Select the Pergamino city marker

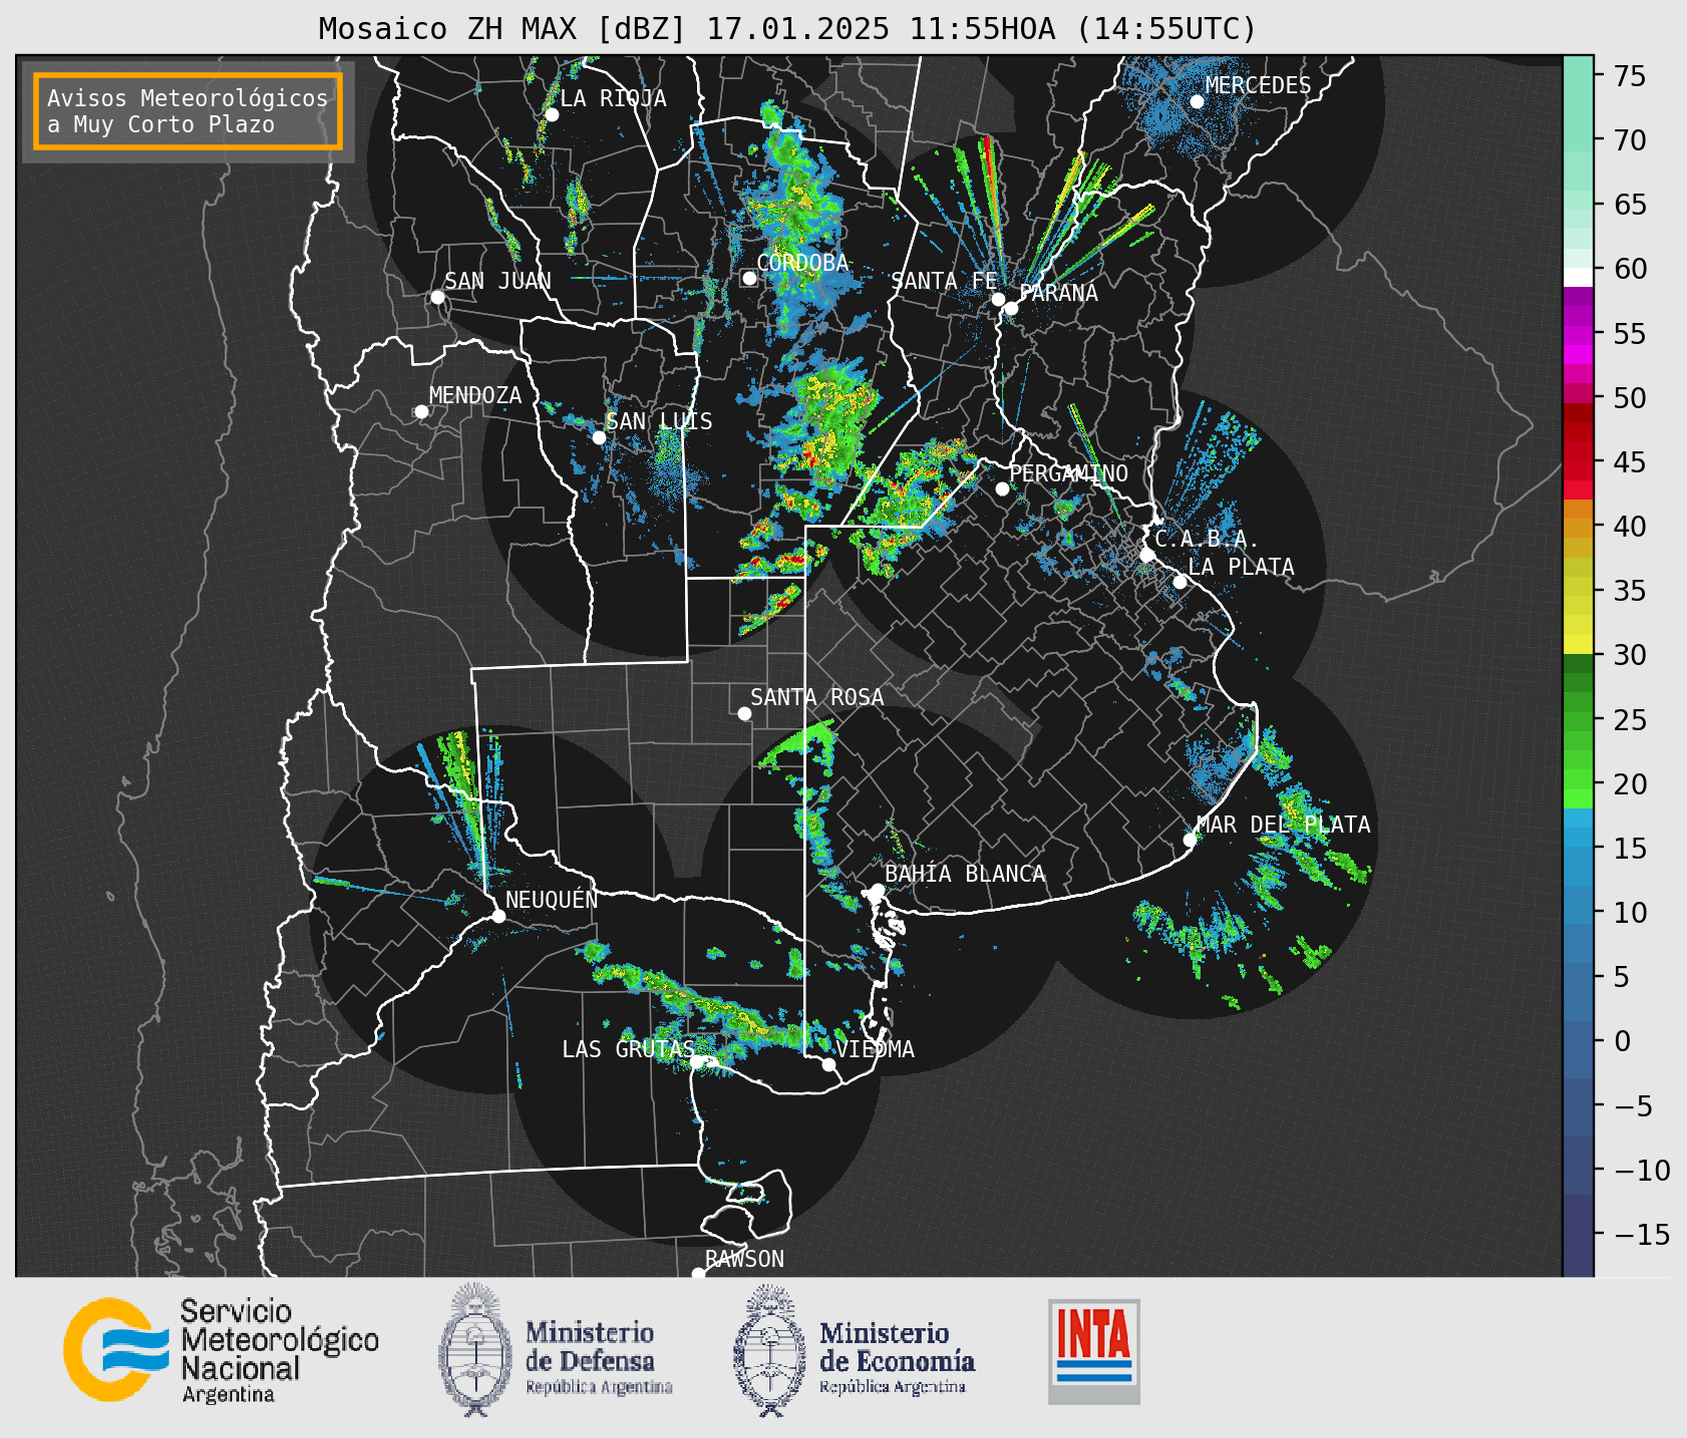click(1002, 489)
